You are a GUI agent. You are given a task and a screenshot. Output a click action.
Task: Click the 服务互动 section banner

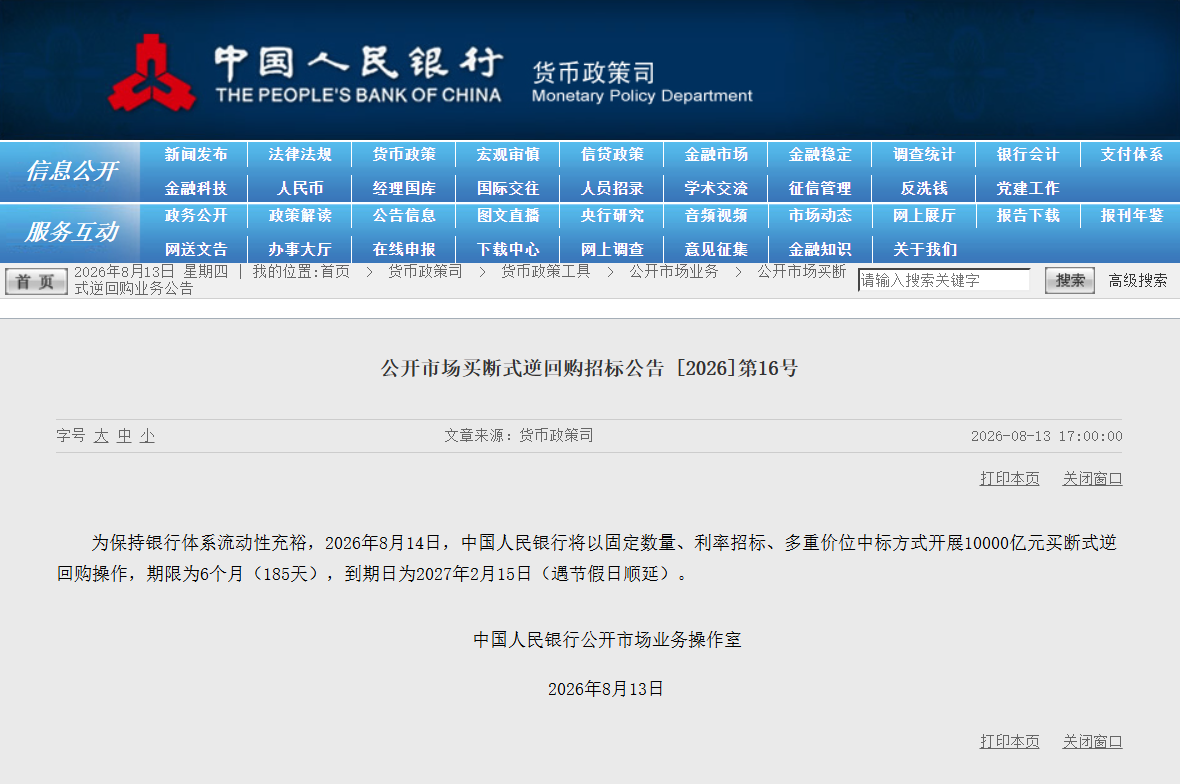[70, 232]
